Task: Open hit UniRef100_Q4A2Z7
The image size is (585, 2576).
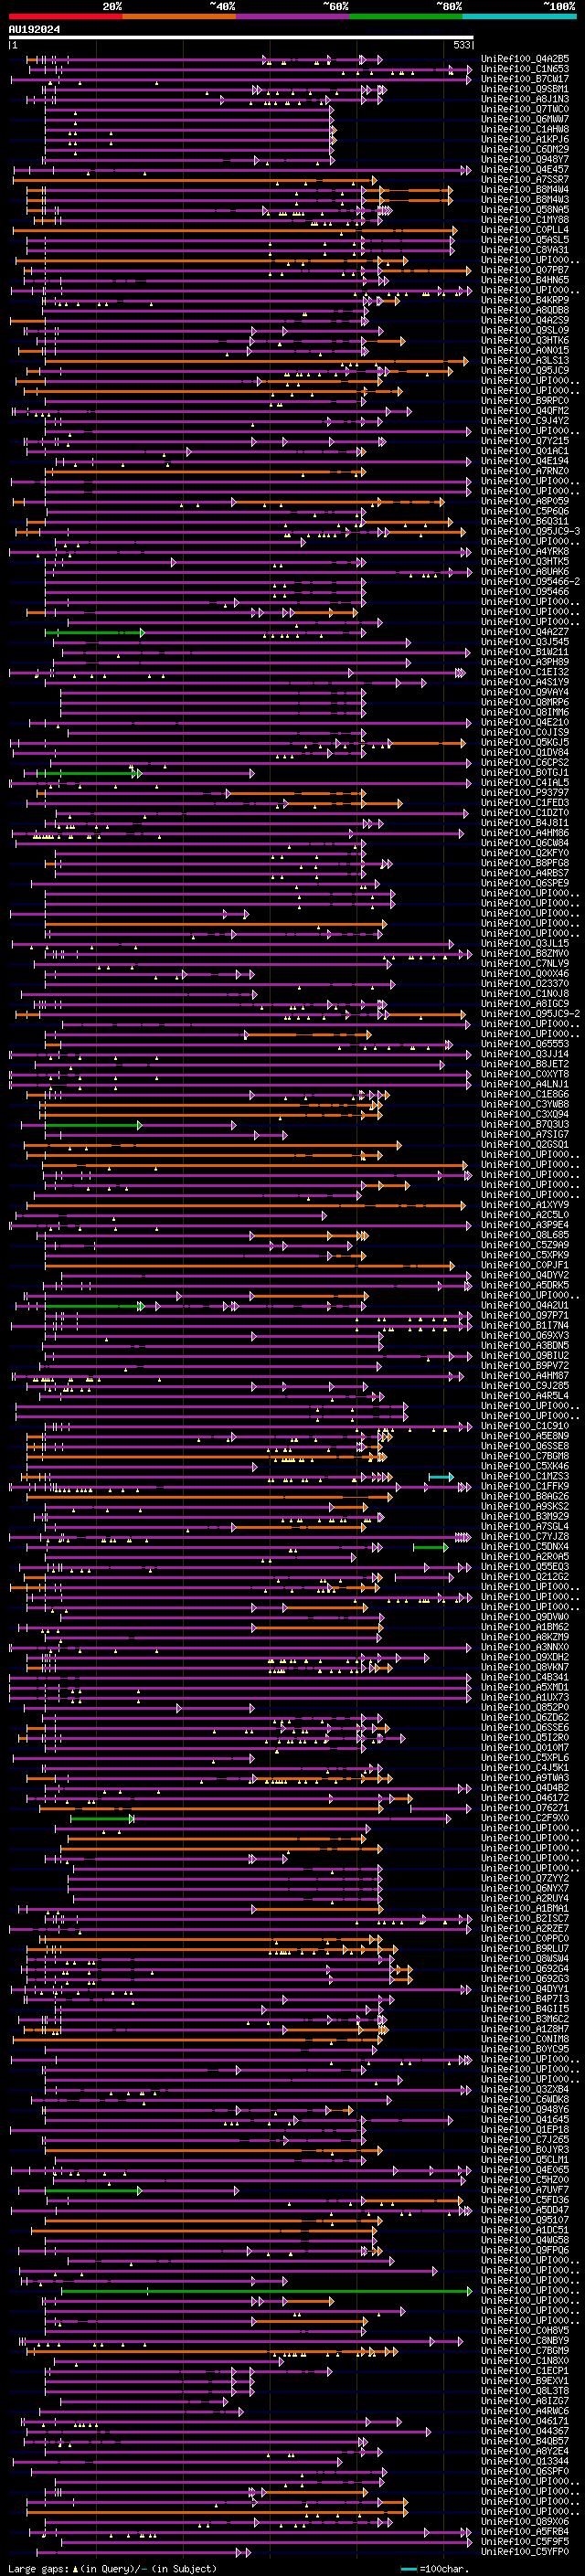Action: pyautogui.click(x=525, y=632)
